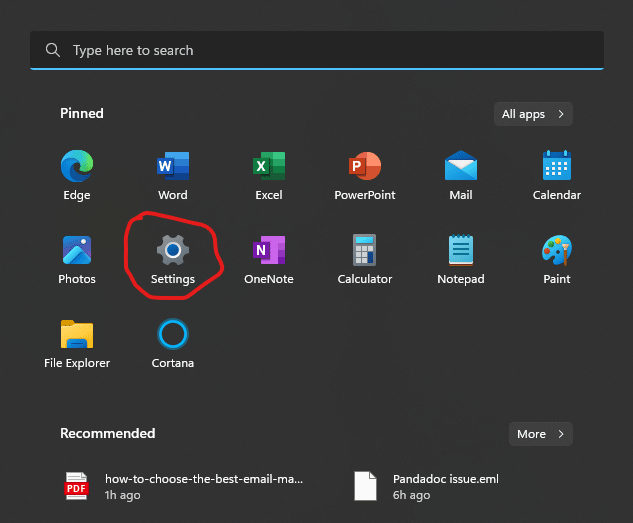Click the magnifier search icon
The width and height of the screenshot is (633, 523).
[52, 50]
